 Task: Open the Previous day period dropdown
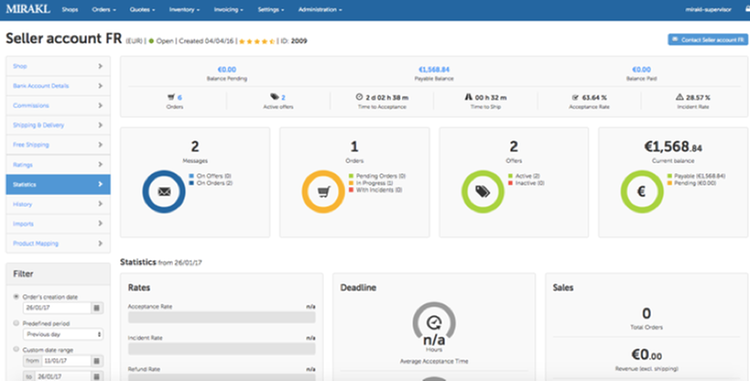click(63, 334)
